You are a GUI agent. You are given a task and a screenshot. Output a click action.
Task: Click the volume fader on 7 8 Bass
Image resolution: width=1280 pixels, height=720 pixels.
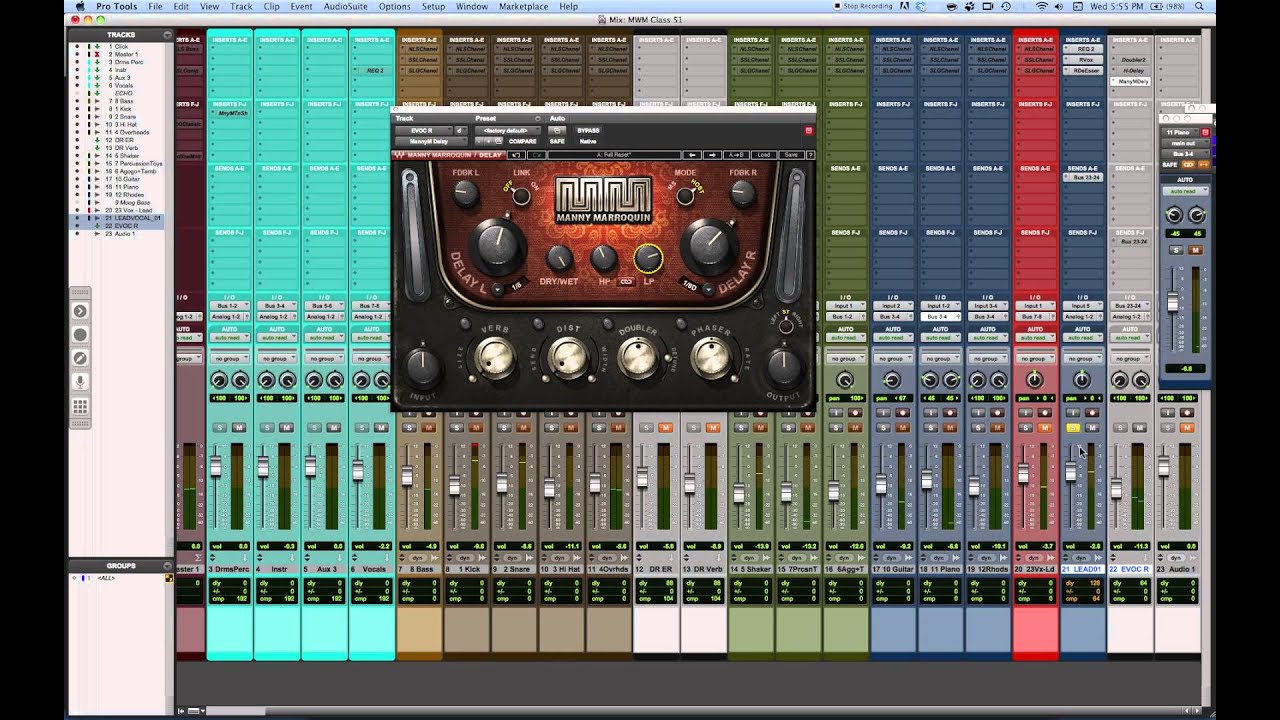pyautogui.click(x=407, y=476)
